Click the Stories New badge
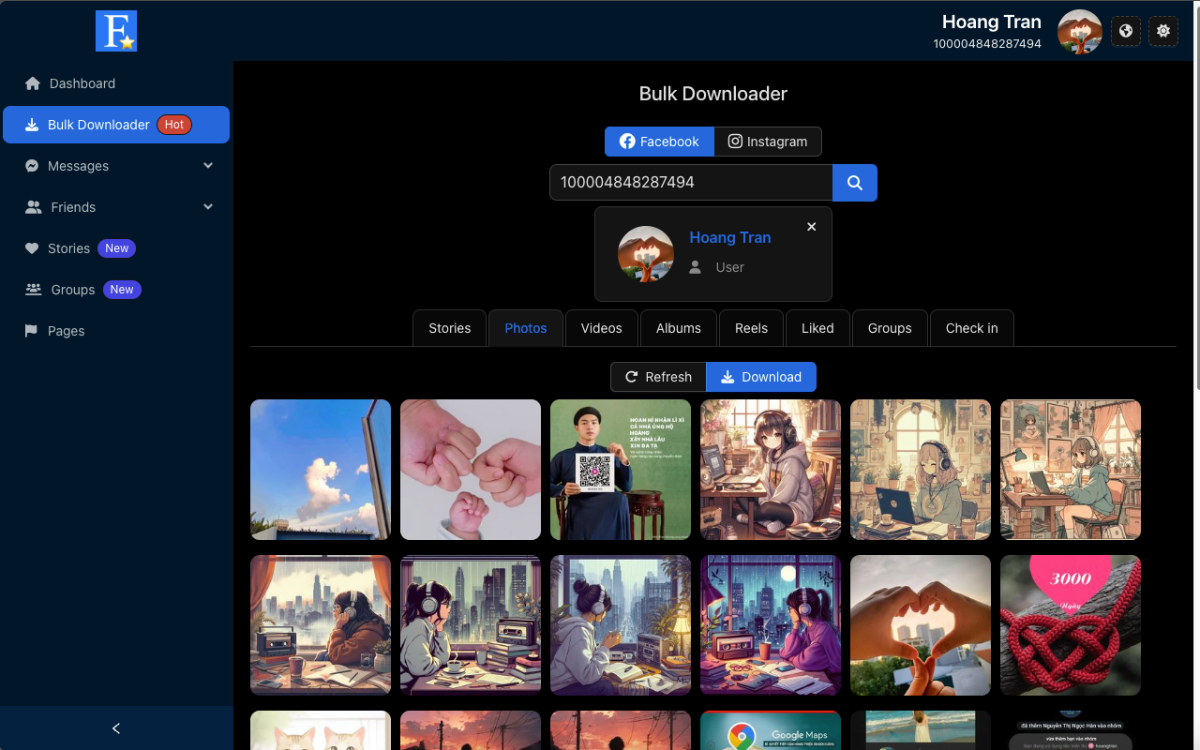The width and height of the screenshot is (1200, 750). (x=117, y=248)
